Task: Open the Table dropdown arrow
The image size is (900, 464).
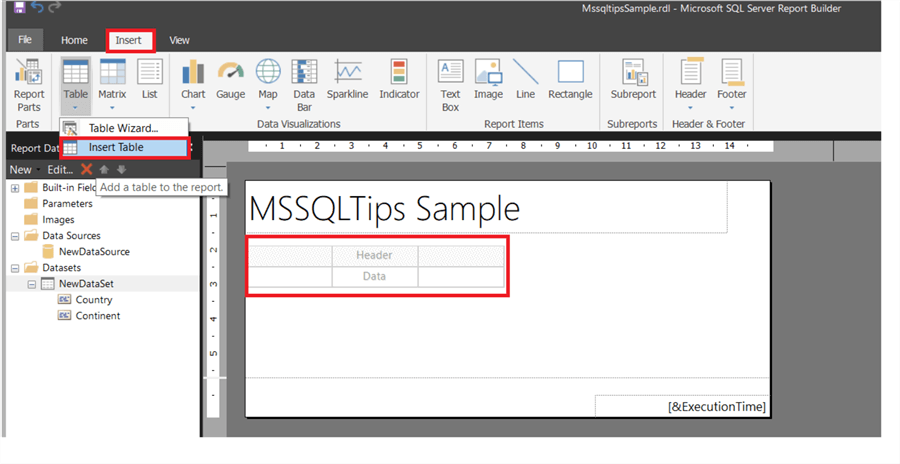Action: click(x=76, y=107)
